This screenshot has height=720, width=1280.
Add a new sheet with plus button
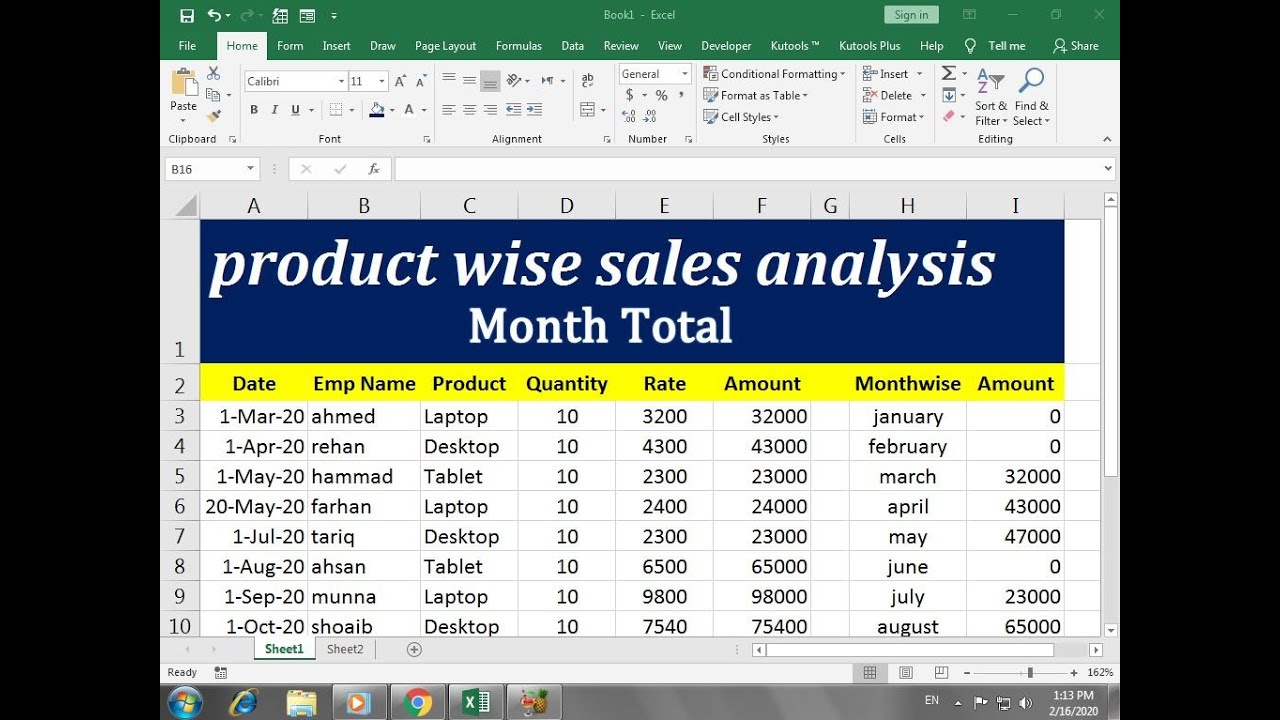coord(414,649)
